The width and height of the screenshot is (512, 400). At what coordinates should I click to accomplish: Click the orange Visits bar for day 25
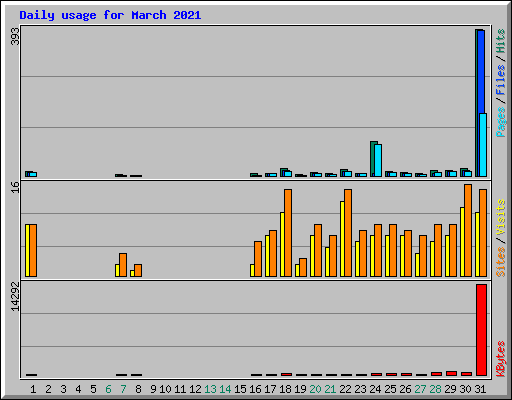point(393,250)
